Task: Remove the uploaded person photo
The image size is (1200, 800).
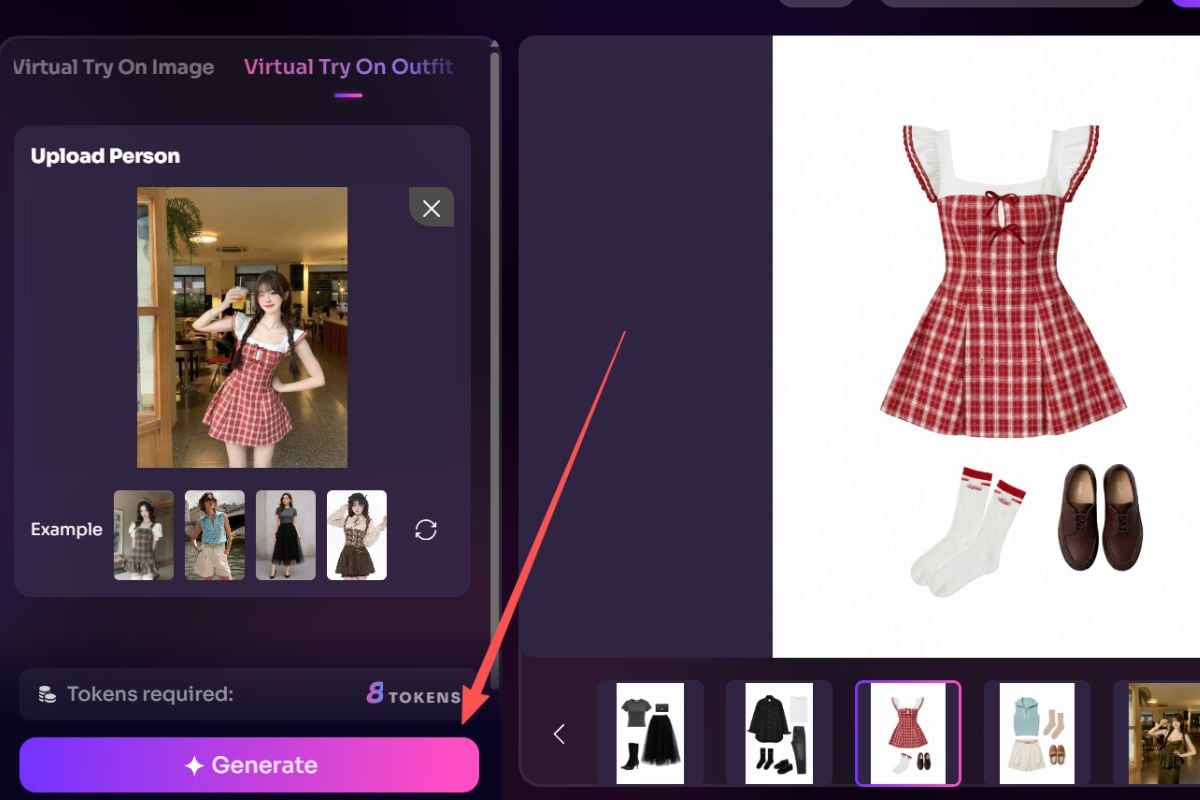Action: pyautogui.click(x=431, y=208)
